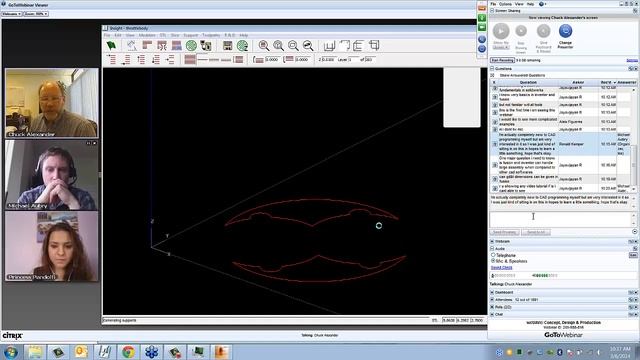Click the network computers icon in toolbar
Image resolution: width=640 pixels, height=360 pixels.
(x=206, y=45)
